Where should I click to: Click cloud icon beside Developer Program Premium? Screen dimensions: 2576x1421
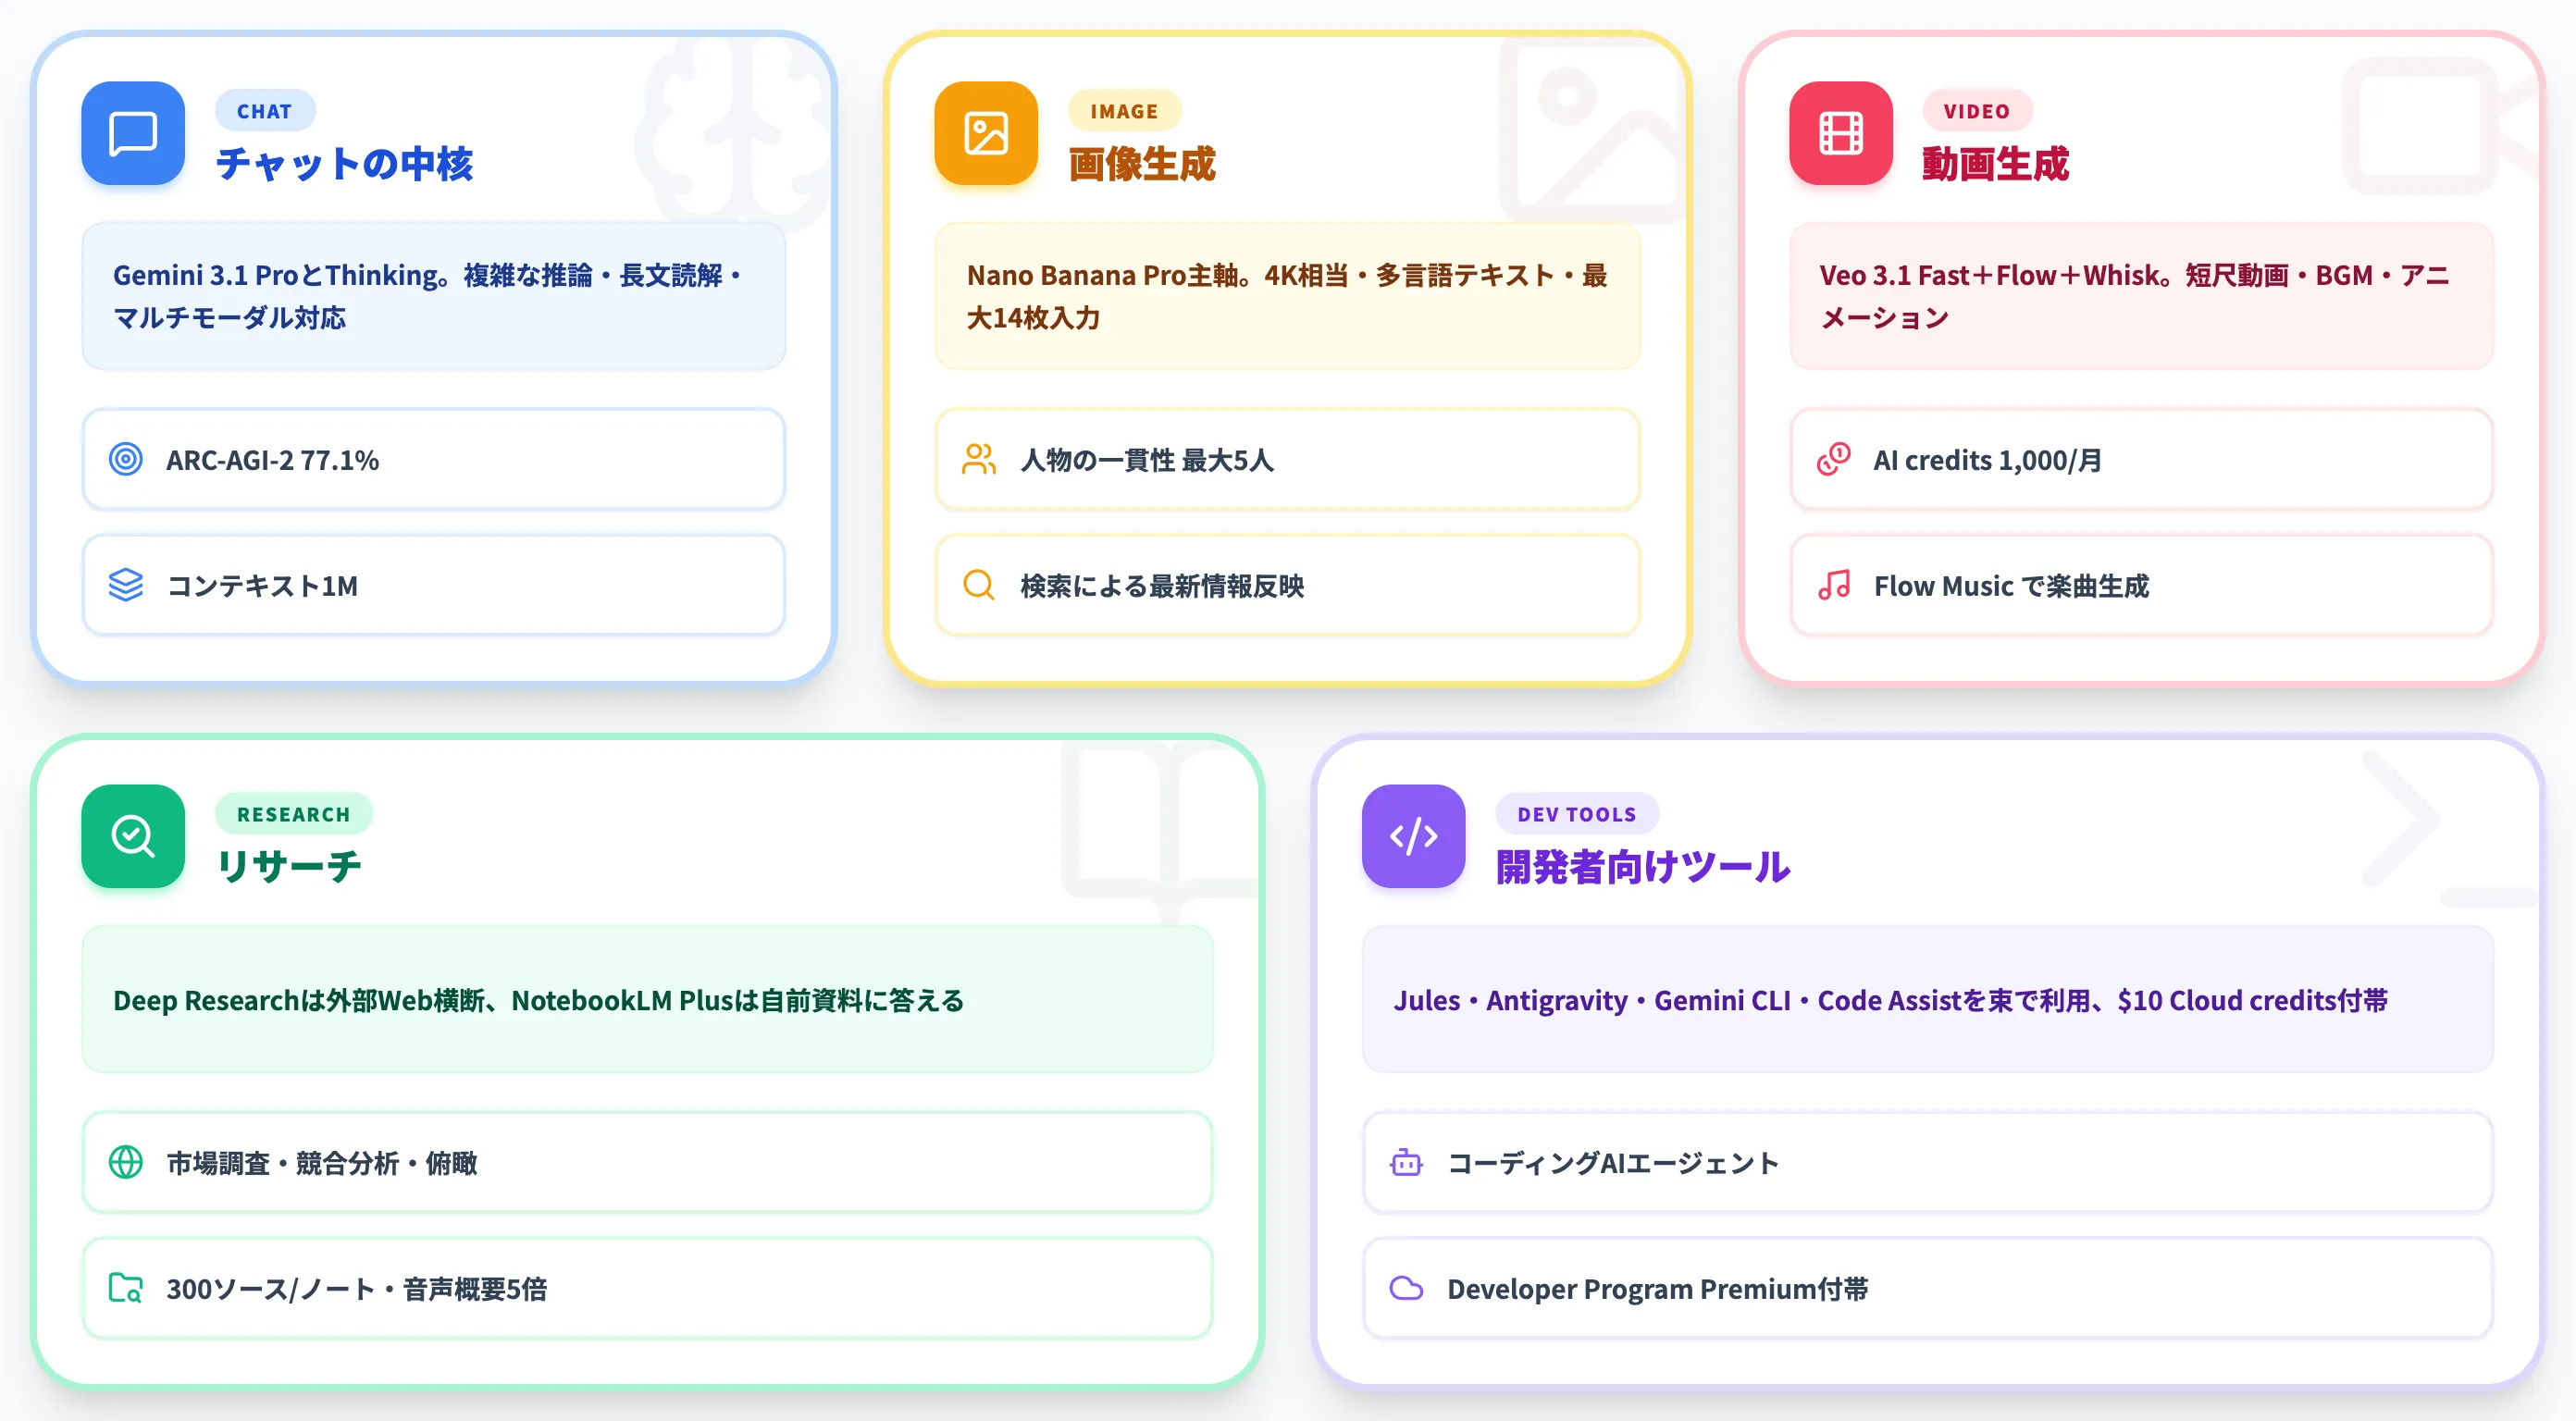(x=1407, y=1288)
